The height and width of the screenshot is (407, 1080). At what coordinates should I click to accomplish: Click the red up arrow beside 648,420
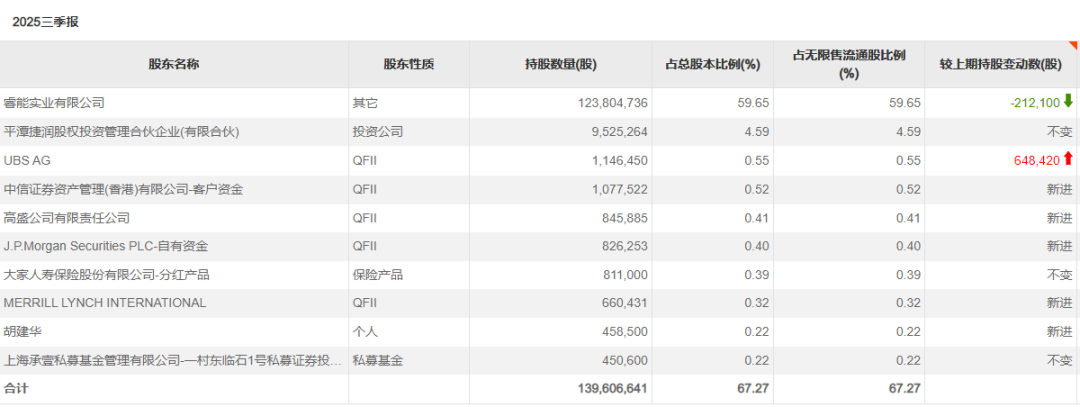(x=1068, y=159)
